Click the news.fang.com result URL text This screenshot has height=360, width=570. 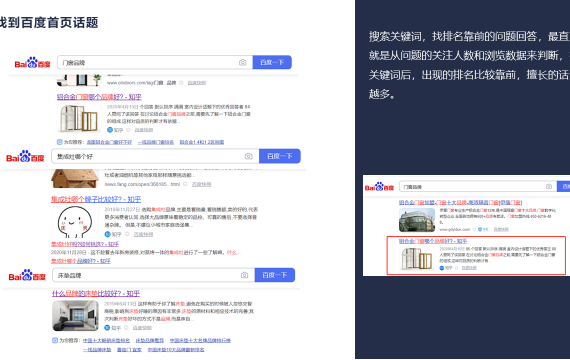pos(142,184)
